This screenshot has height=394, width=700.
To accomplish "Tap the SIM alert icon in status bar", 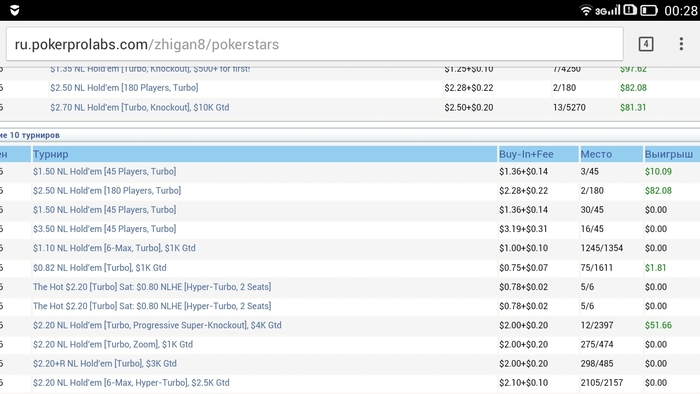I will tap(629, 9).
